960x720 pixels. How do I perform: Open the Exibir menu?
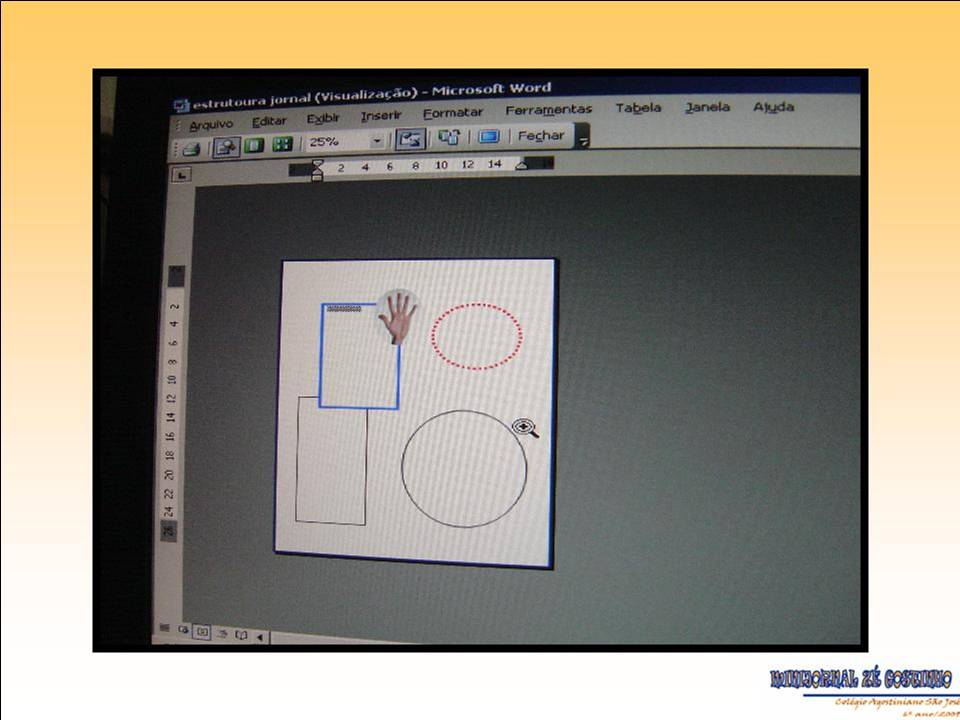(323, 119)
